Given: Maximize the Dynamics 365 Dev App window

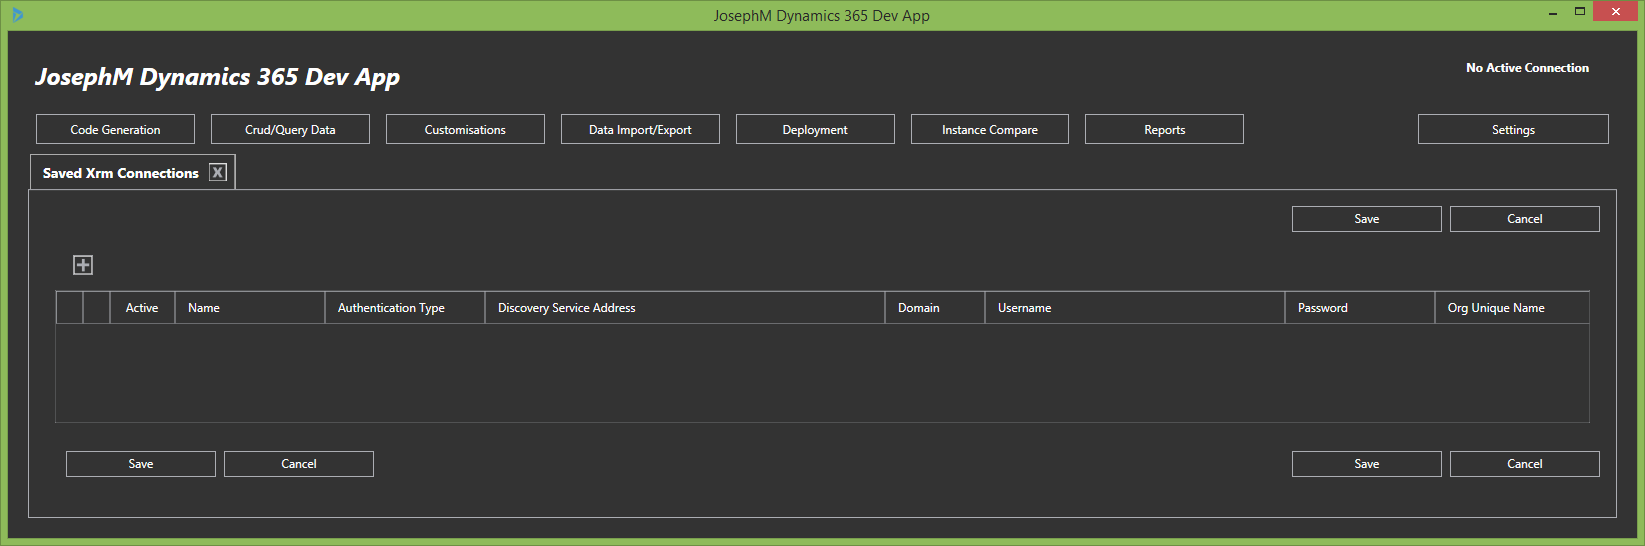Looking at the screenshot, I should [1580, 12].
